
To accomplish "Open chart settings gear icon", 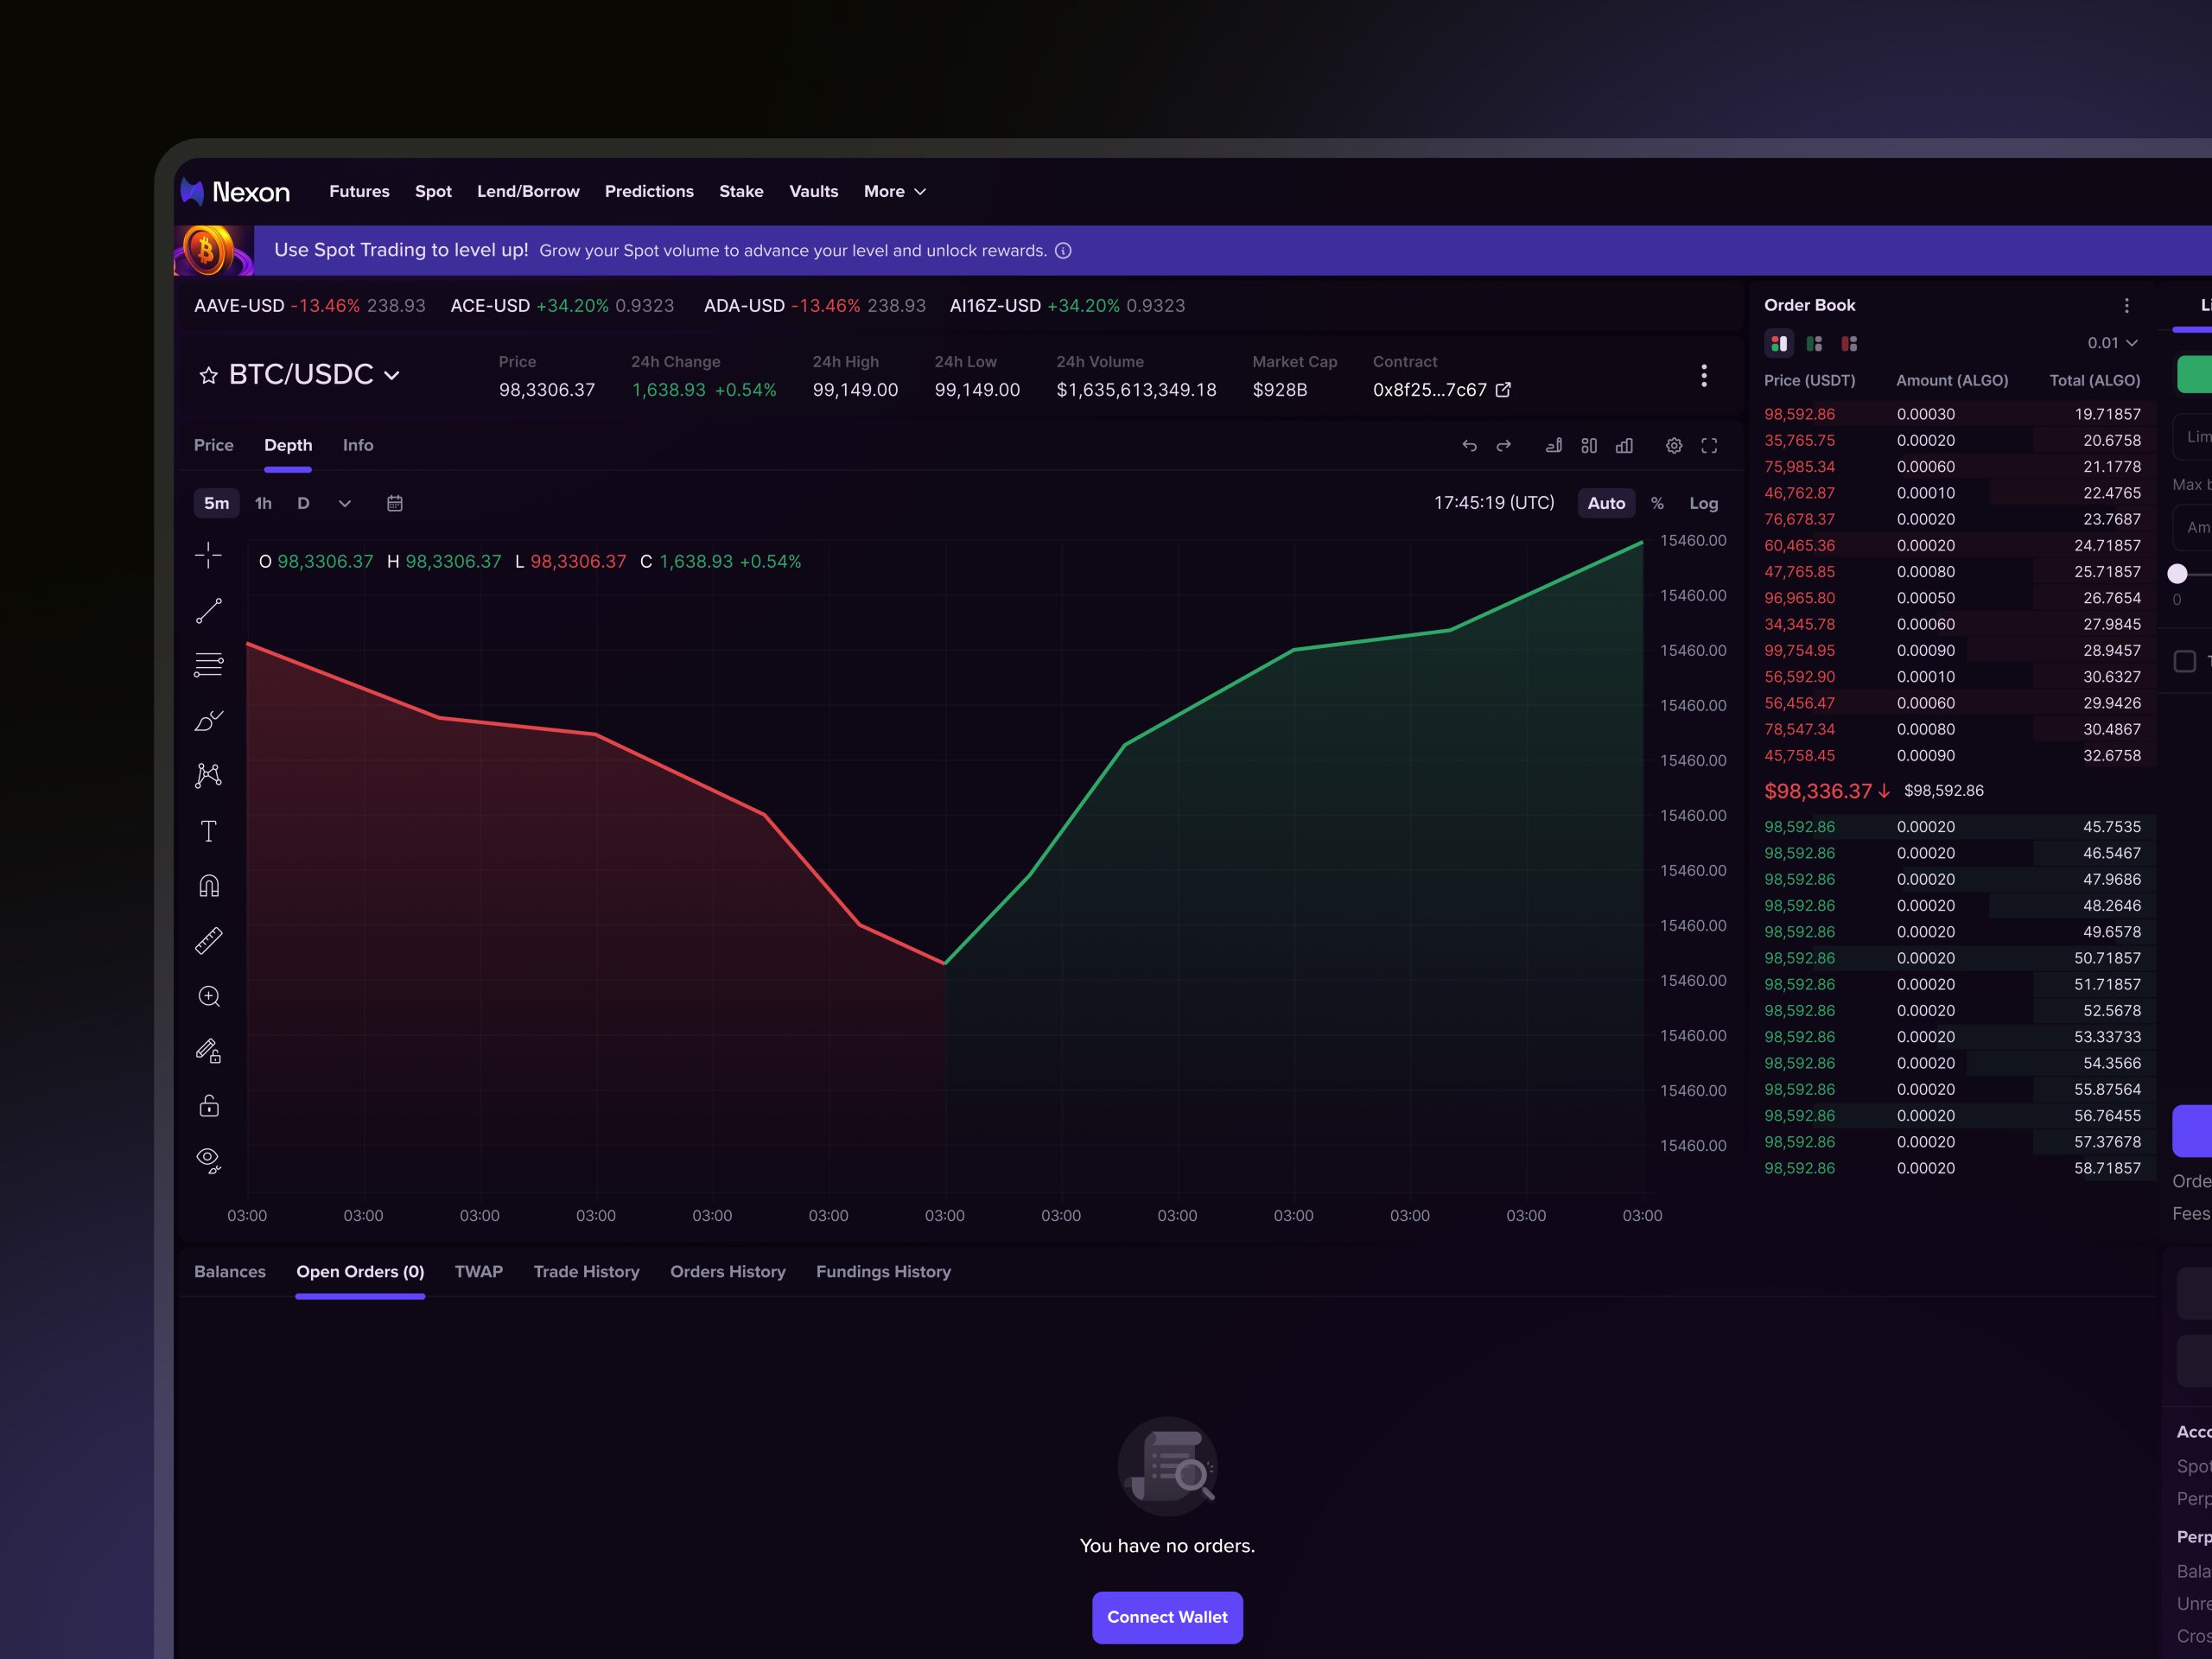I will (x=1673, y=446).
